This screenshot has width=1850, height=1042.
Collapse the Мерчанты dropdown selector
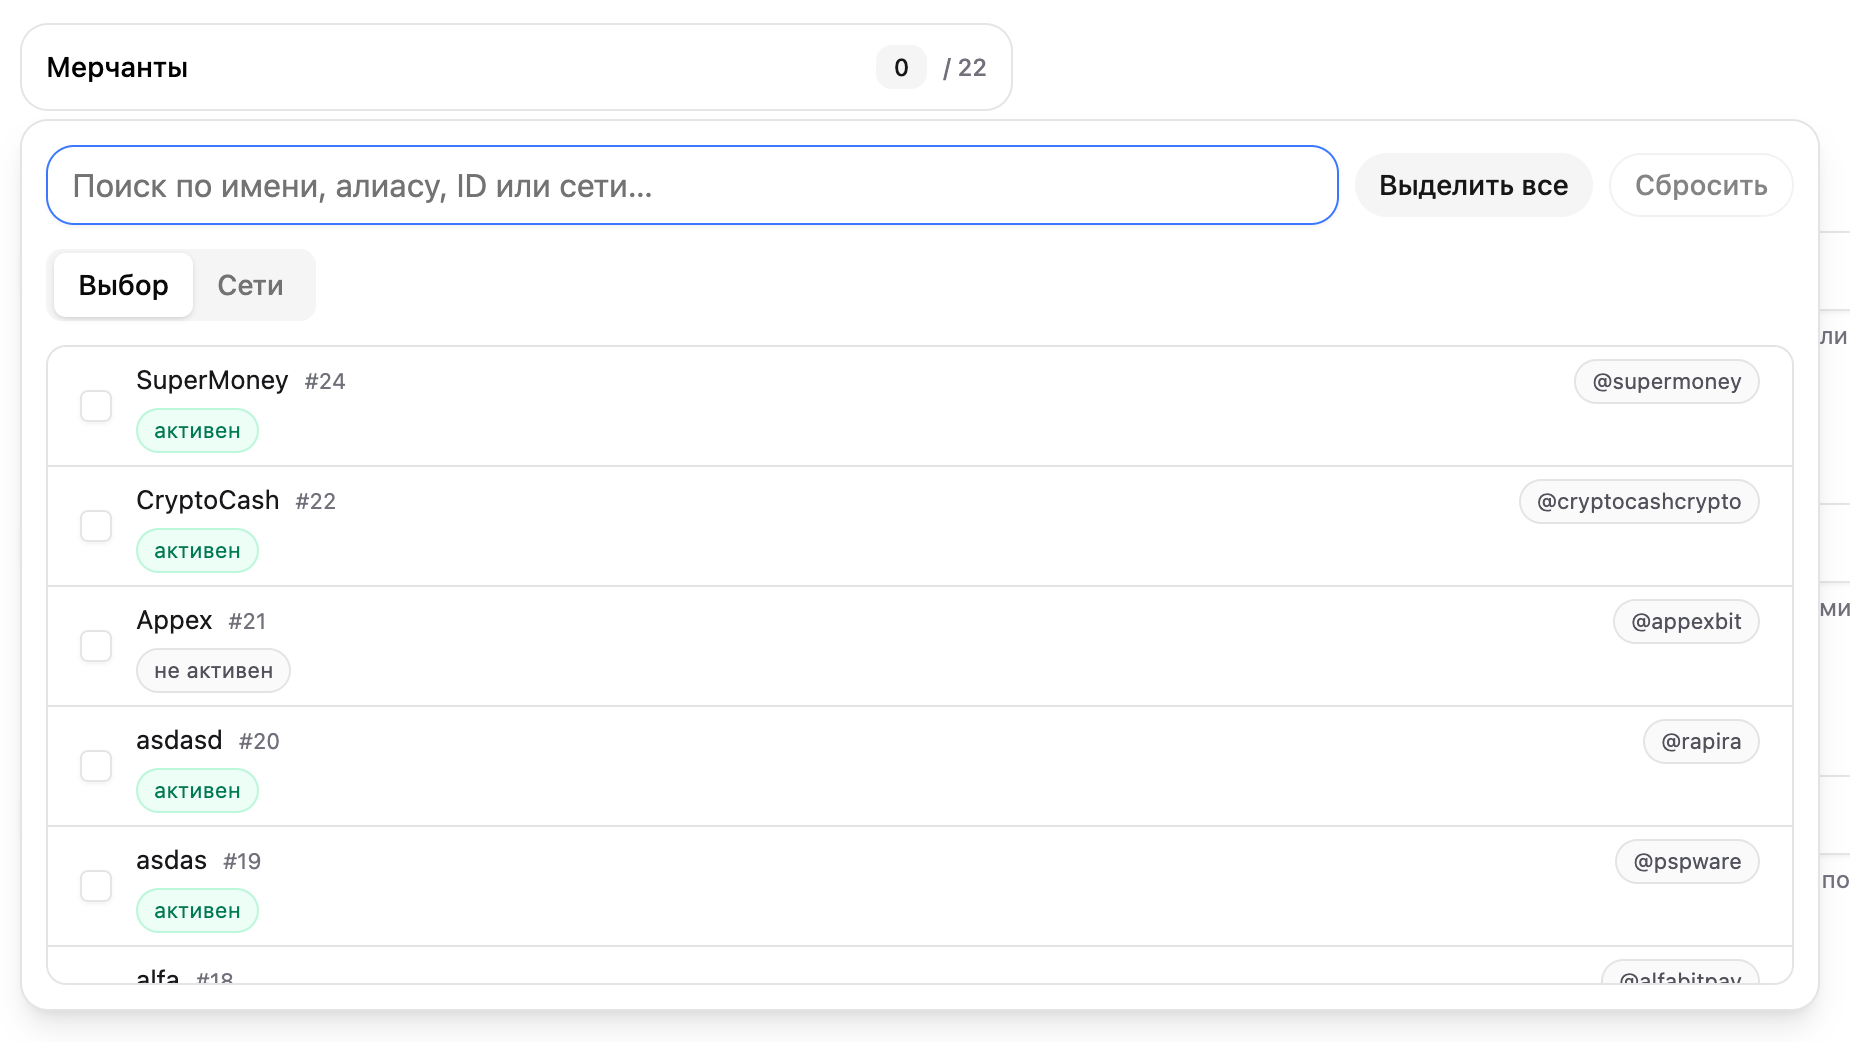click(516, 68)
